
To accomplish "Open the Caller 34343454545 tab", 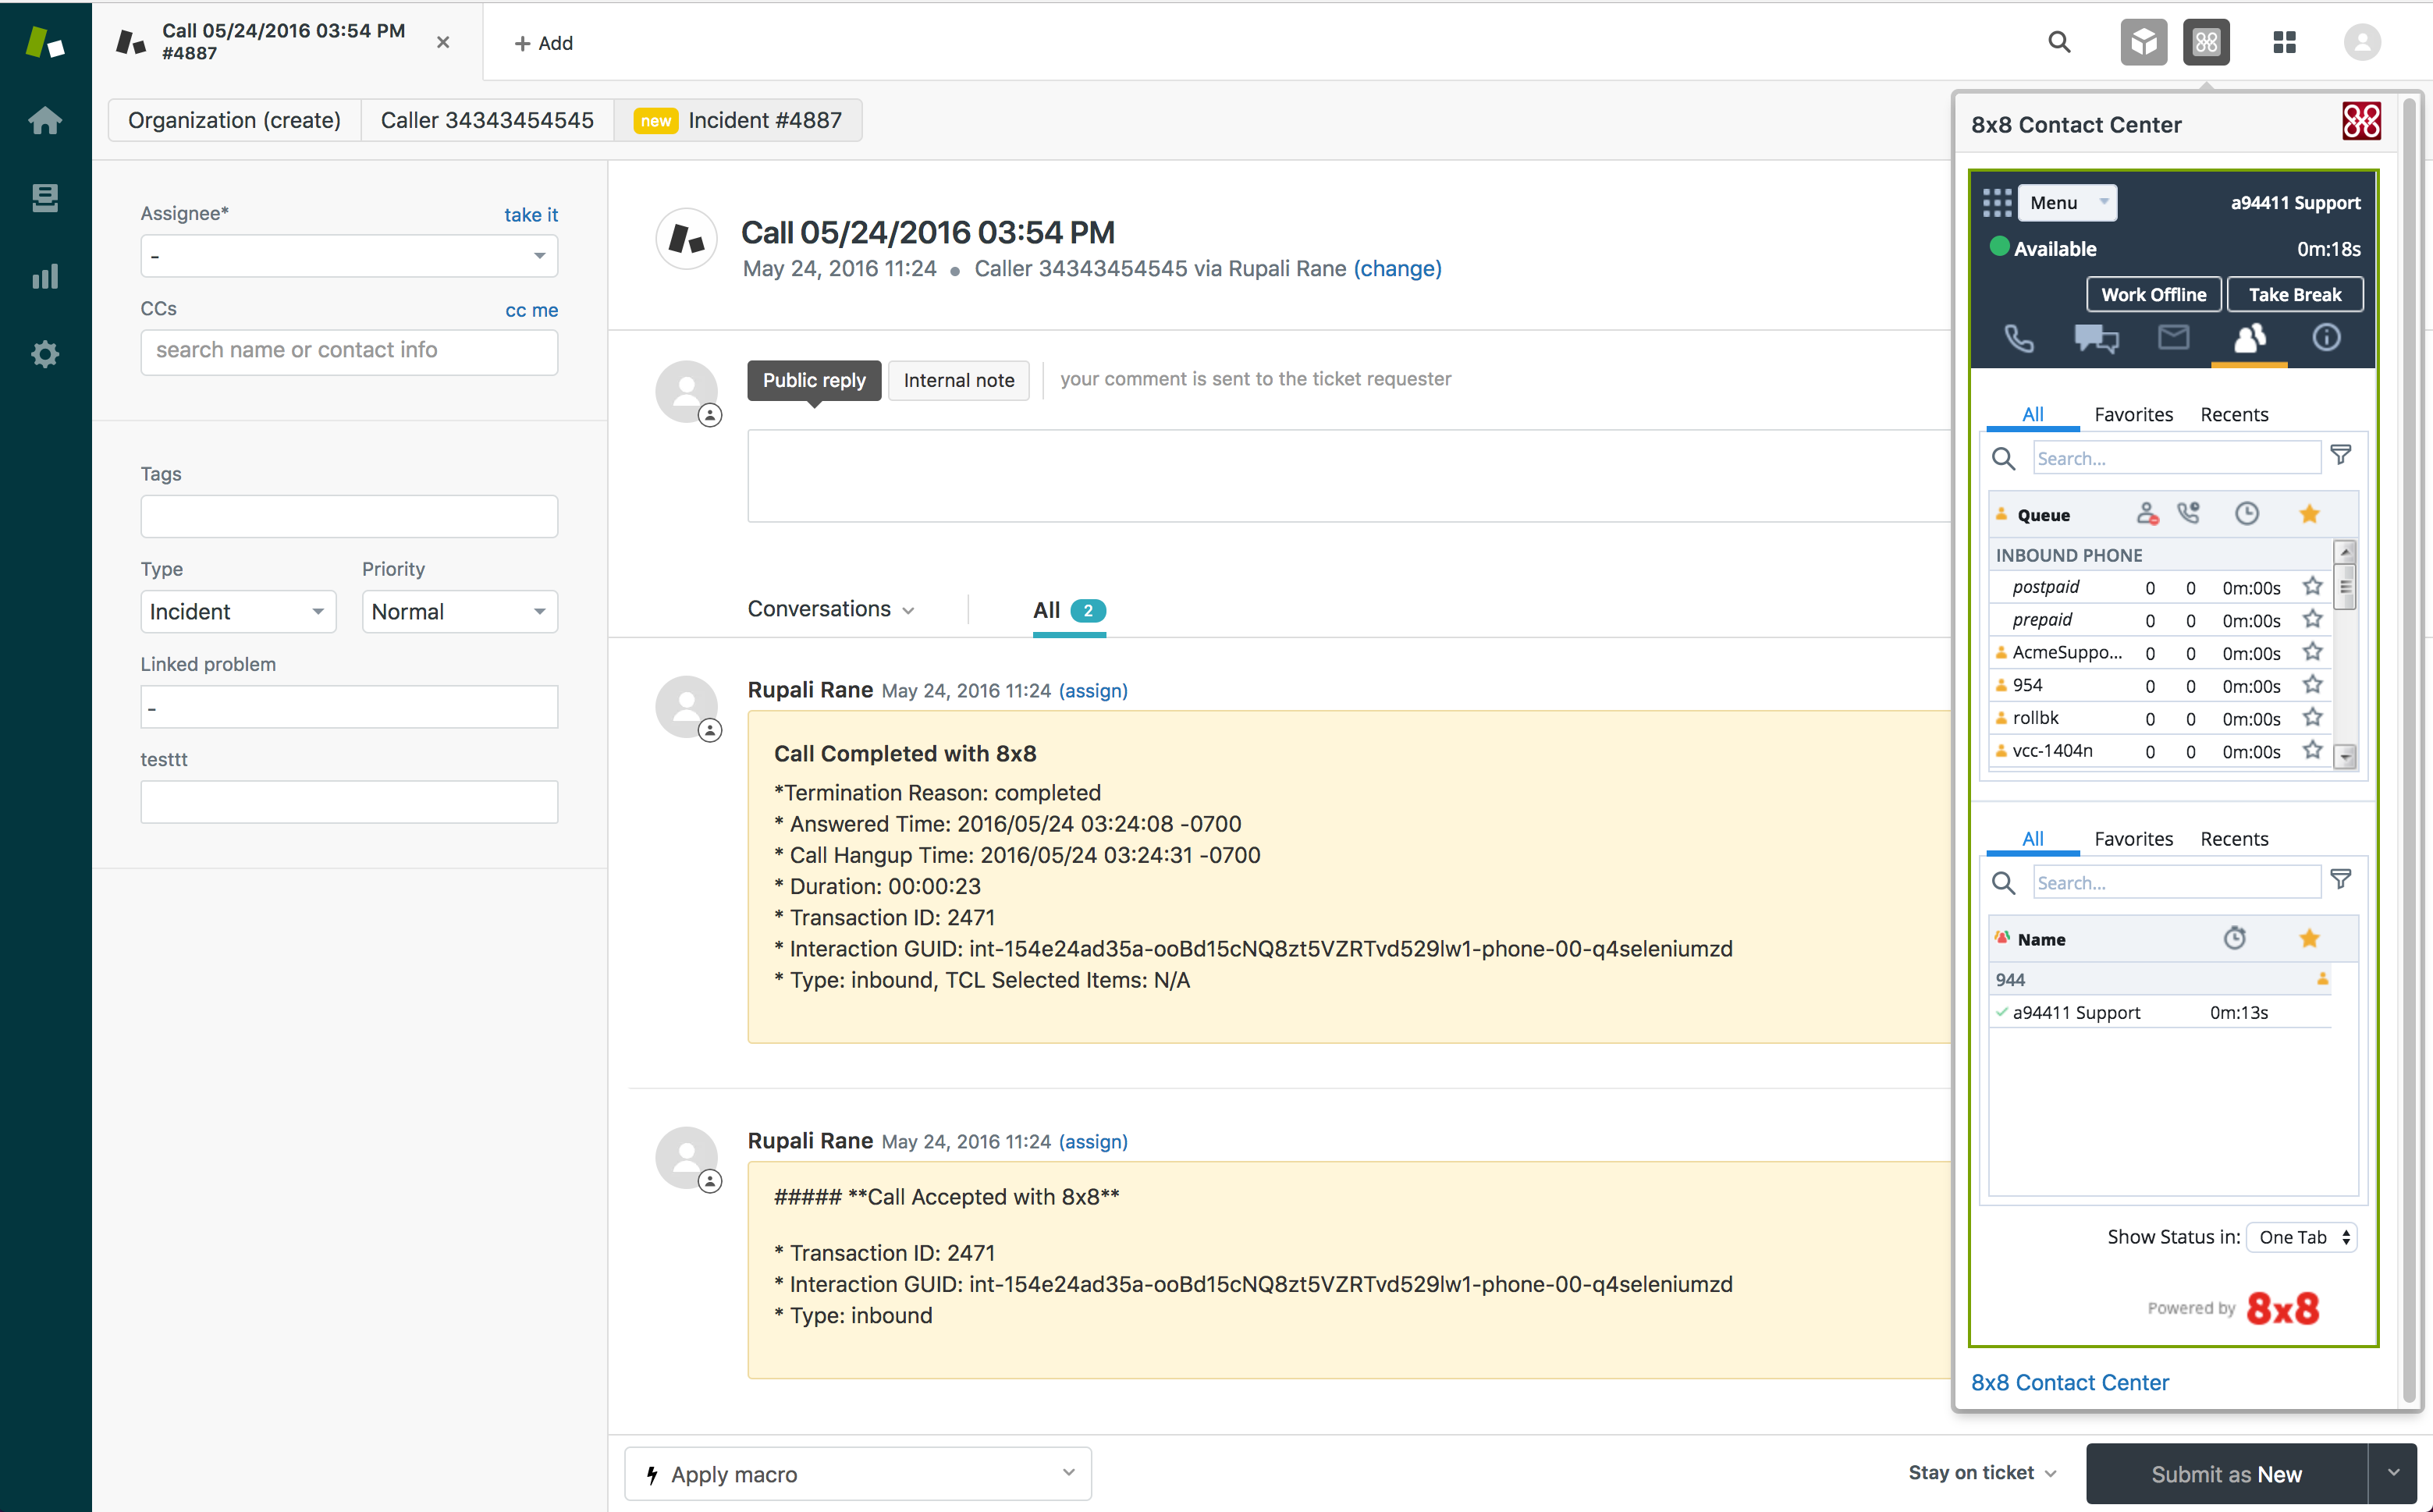I will [487, 120].
